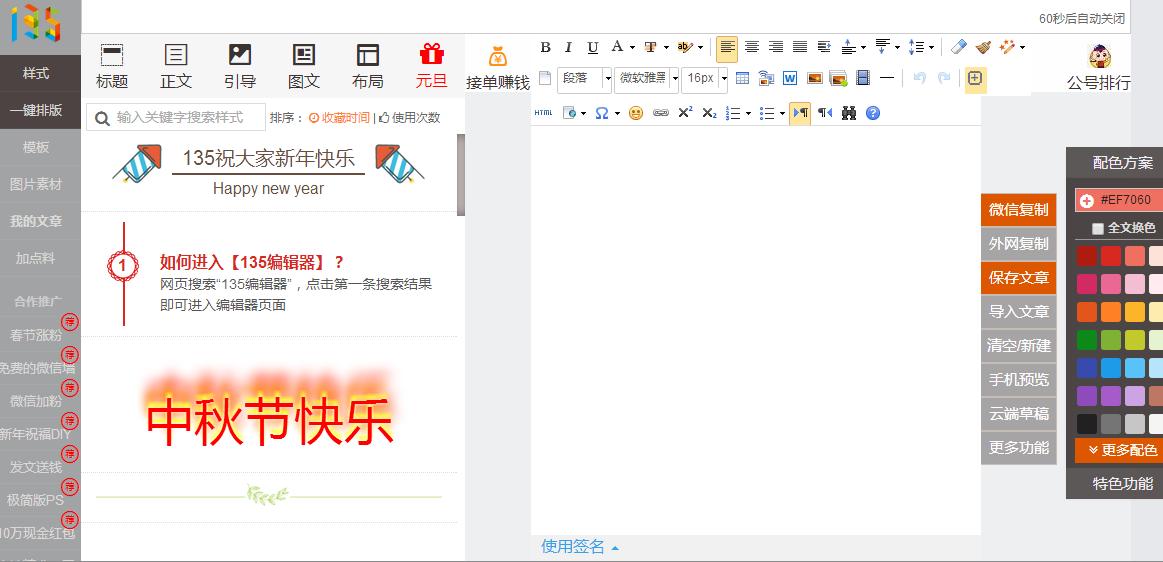The width and height of the screenshot is (1163, 562).
Task: Click the 微信复制 button
Action: 1018,210
